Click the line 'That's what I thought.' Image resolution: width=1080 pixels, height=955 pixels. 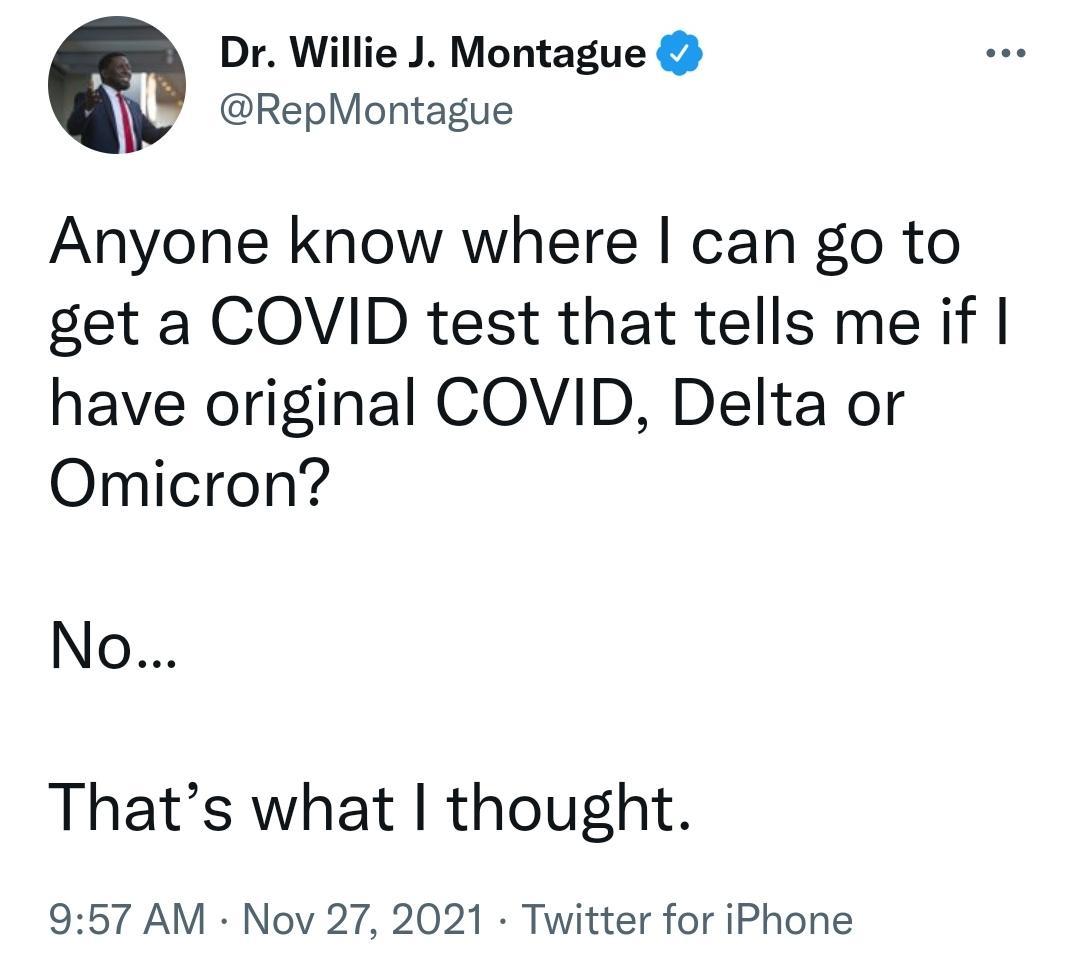369,808
